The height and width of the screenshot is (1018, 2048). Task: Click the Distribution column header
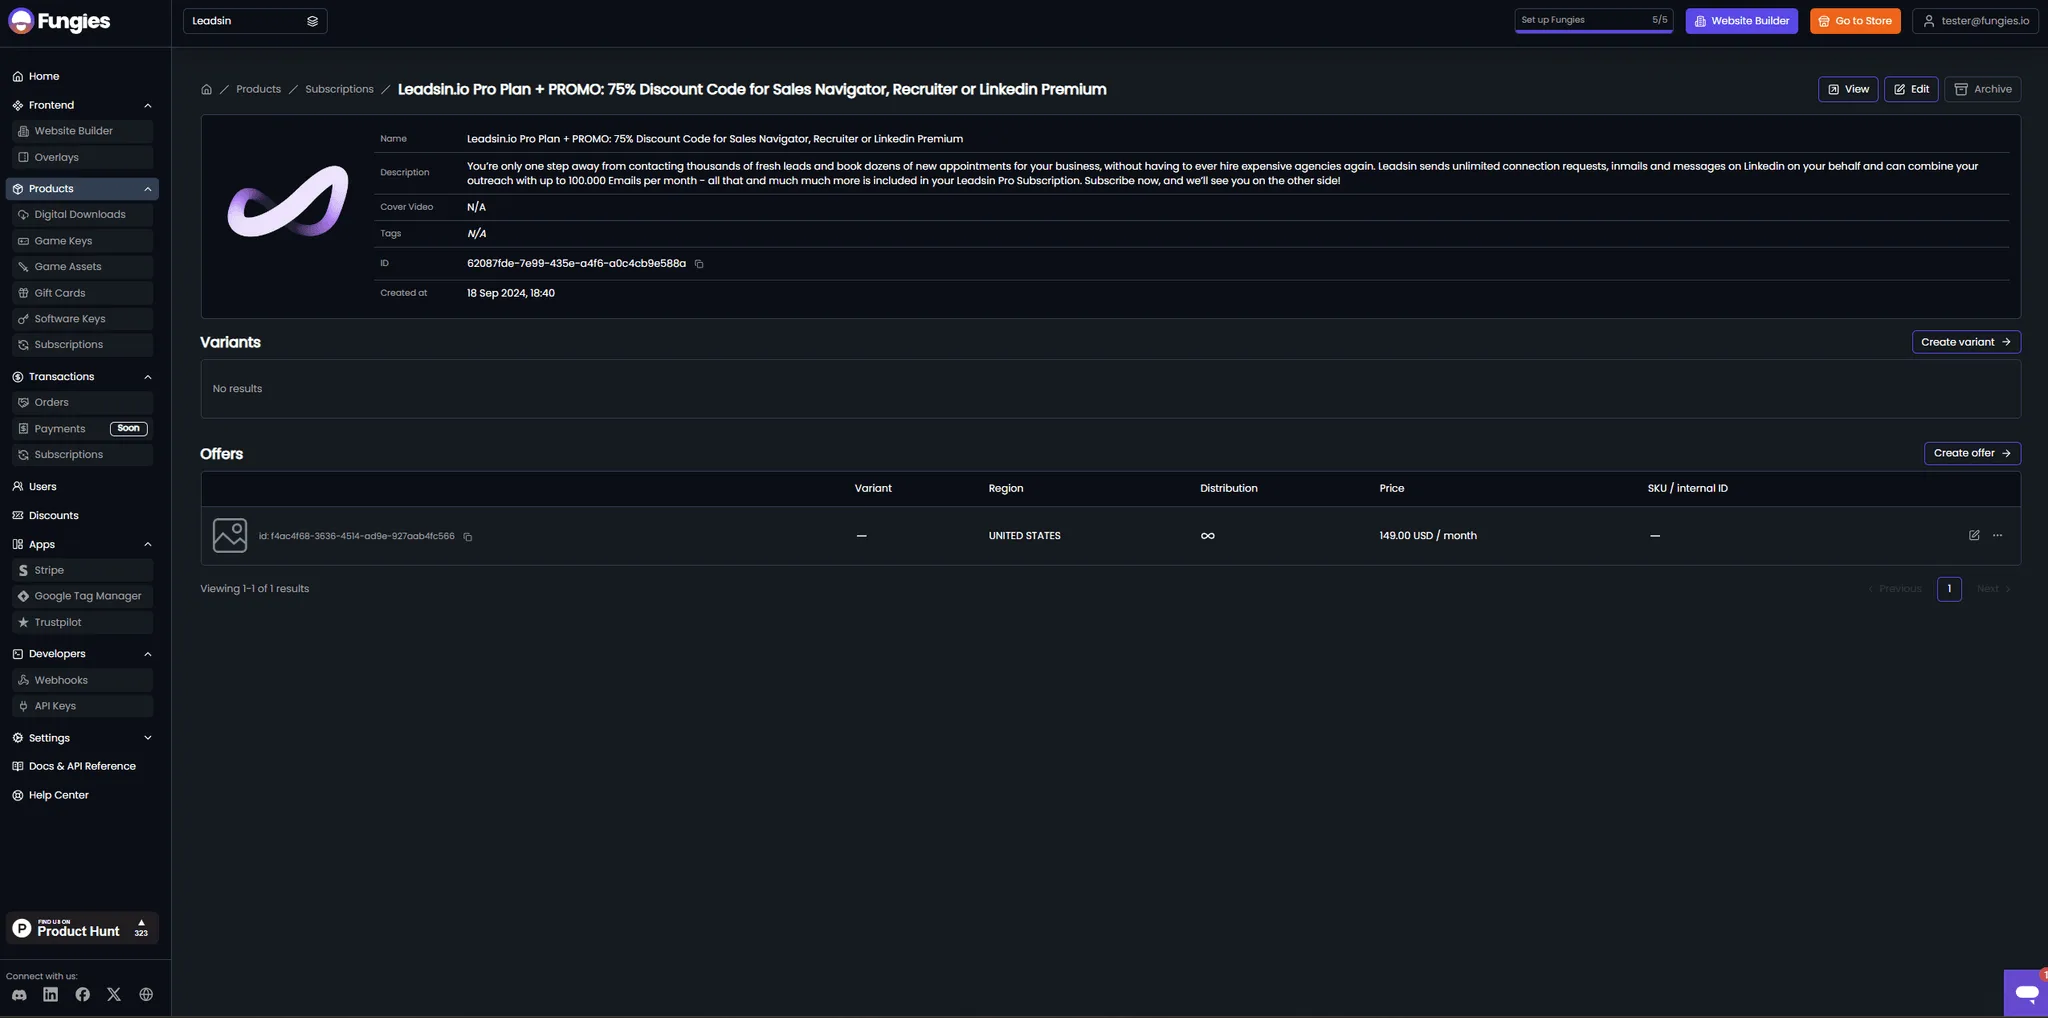coord(1228,488)
